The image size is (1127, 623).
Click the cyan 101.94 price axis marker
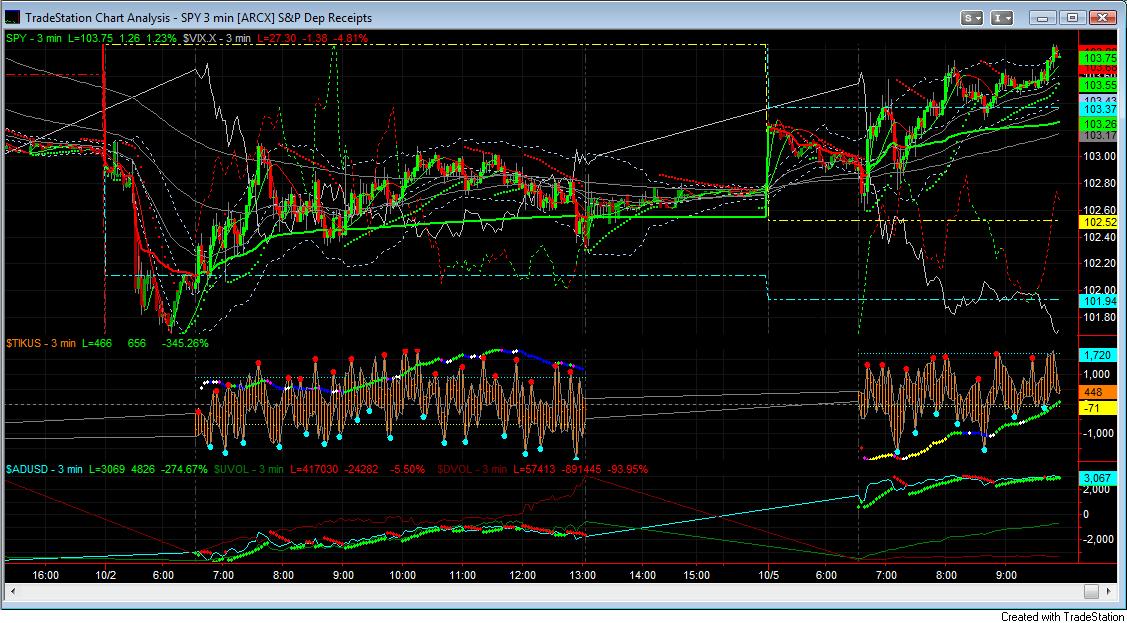(1099, 301)
